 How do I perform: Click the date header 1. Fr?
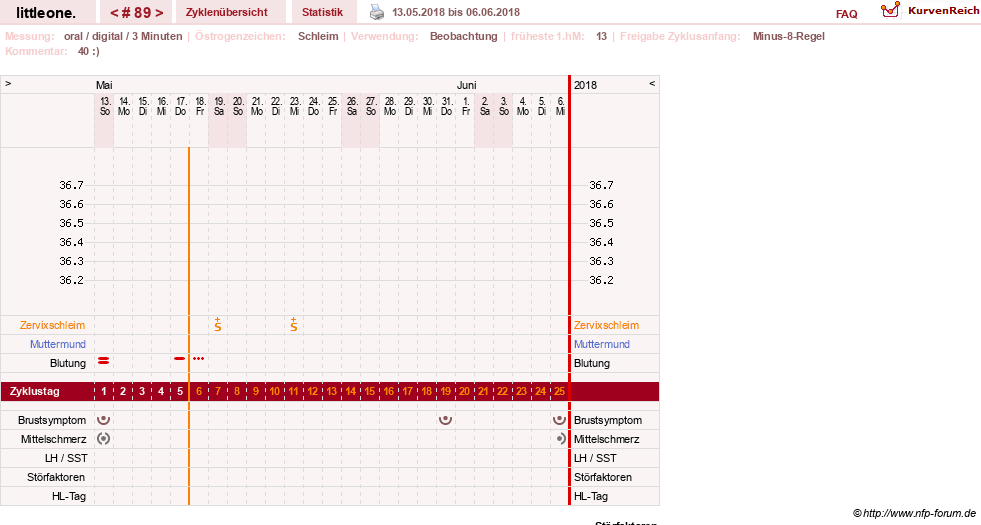(x=465, y=106)
